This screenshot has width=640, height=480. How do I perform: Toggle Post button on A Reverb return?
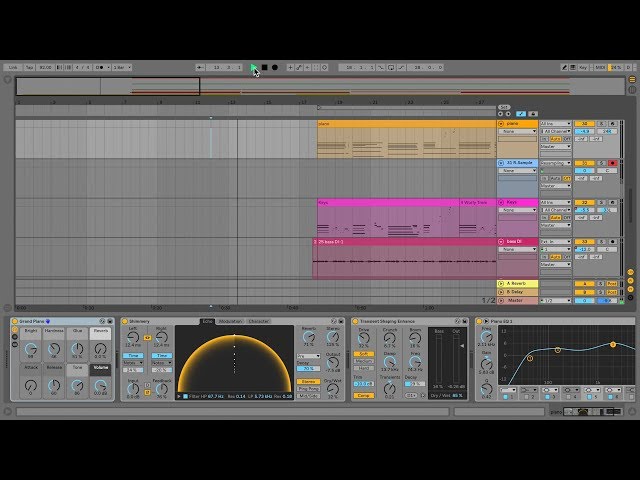coord(611,283)
